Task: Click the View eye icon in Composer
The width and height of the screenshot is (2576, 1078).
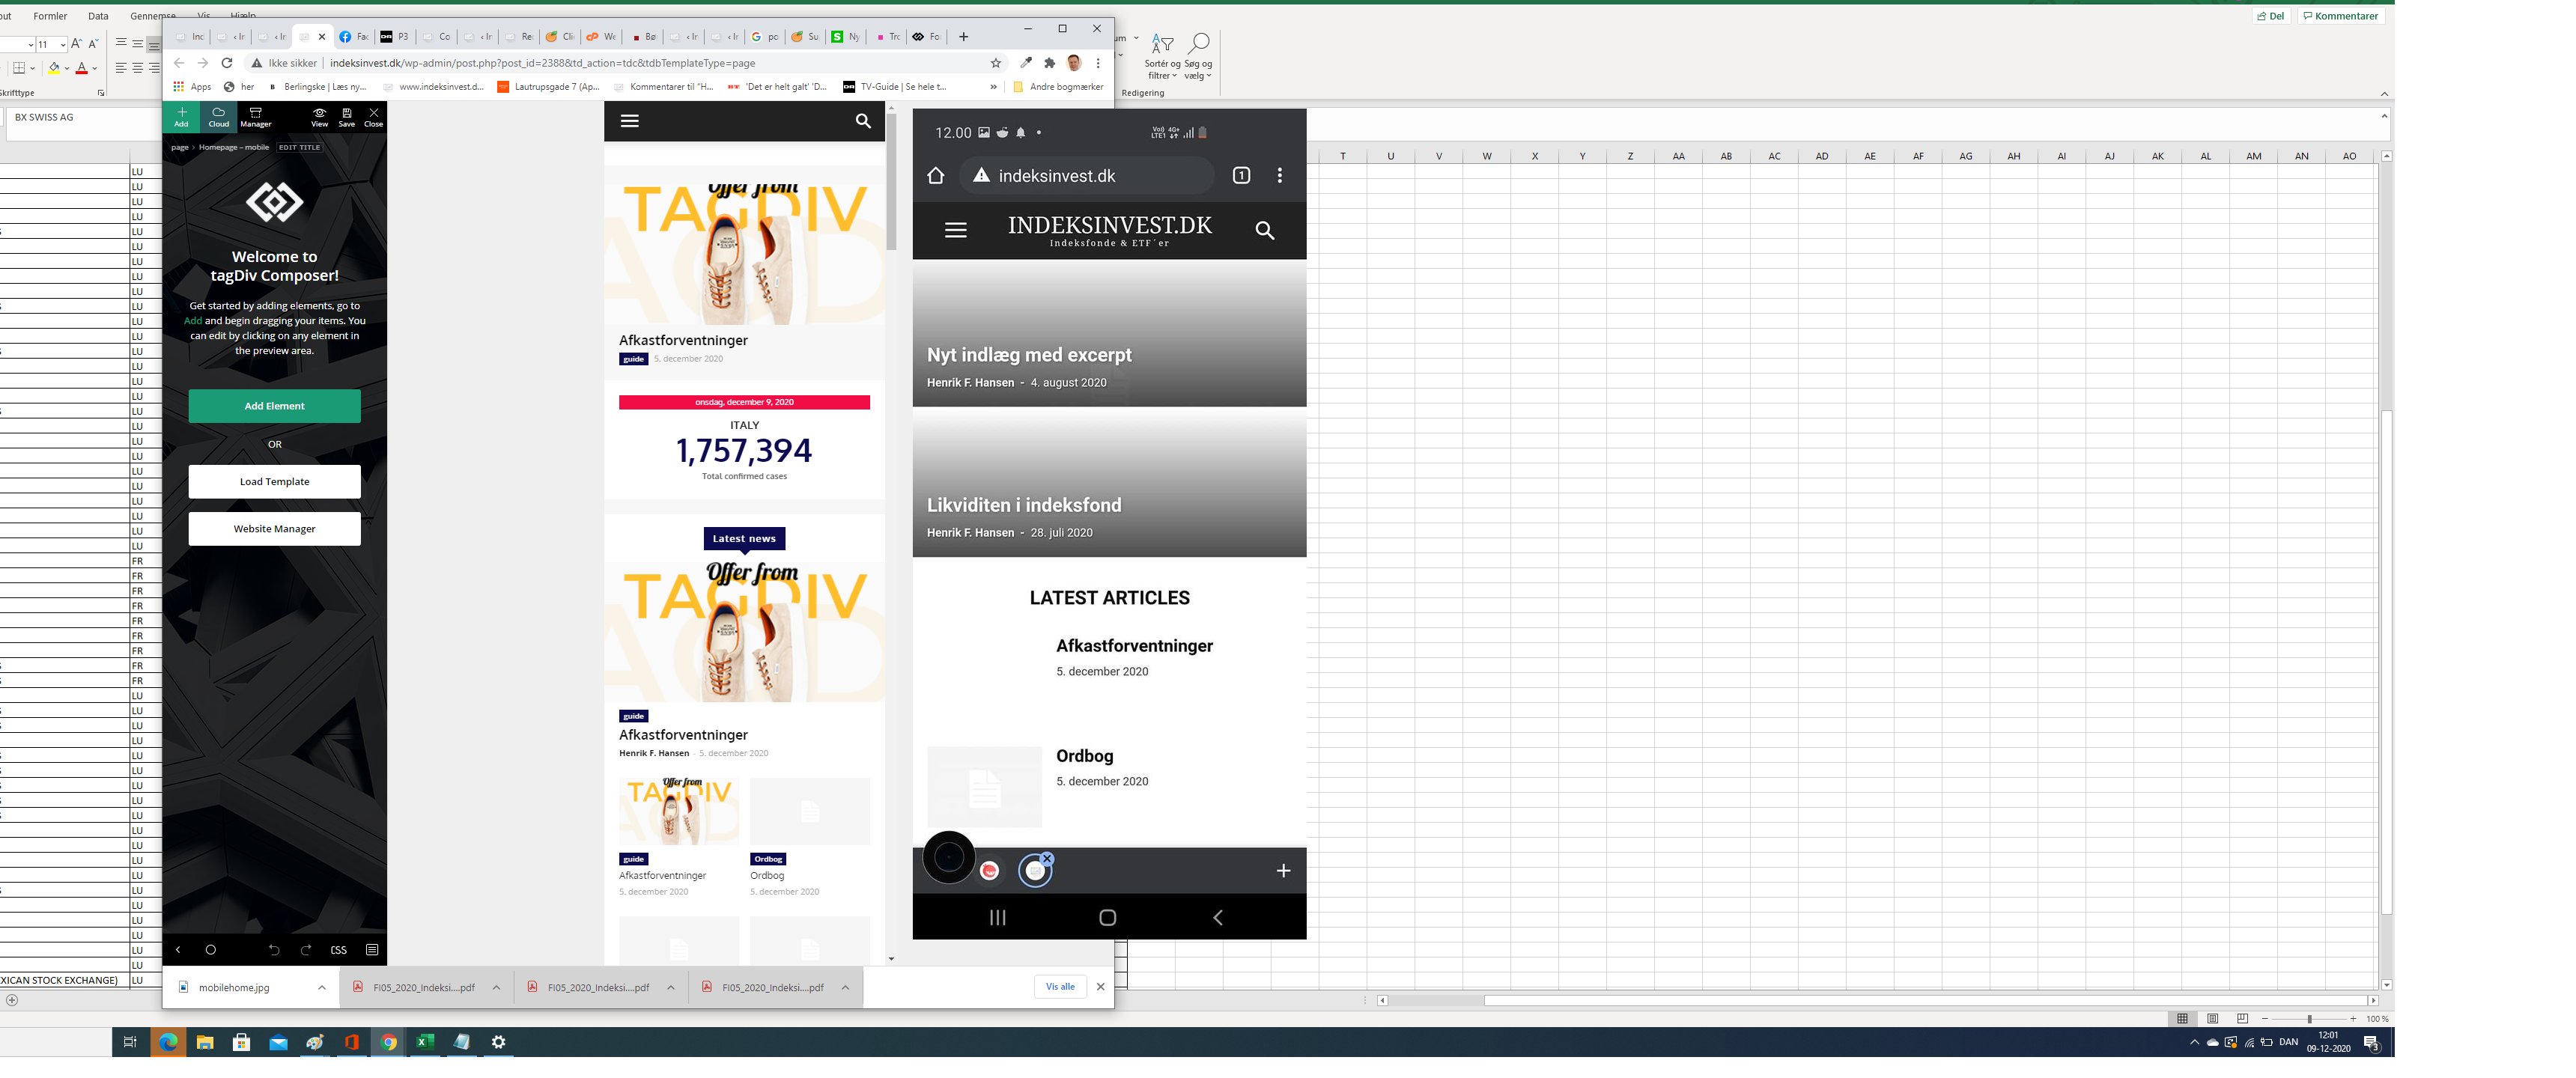Action: coord(319,117)
